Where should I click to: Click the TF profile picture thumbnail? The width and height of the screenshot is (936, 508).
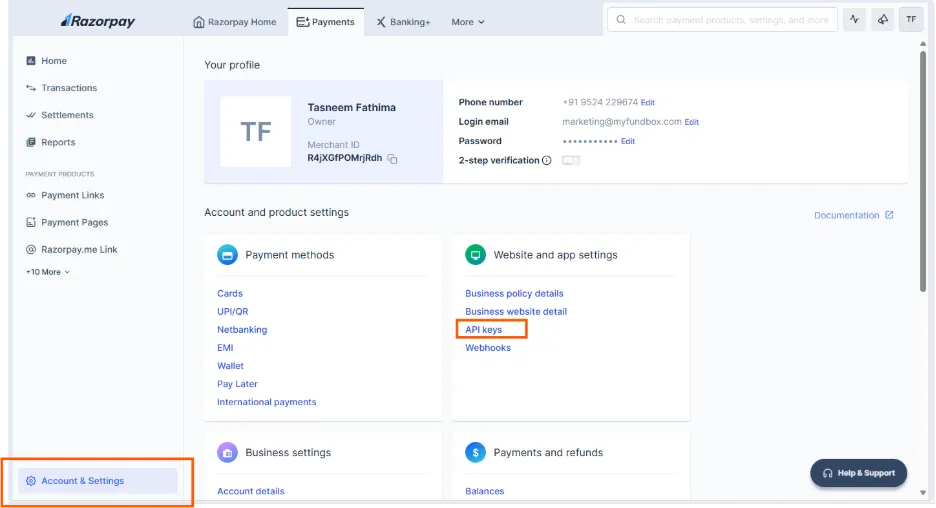[x=255, y=132]
